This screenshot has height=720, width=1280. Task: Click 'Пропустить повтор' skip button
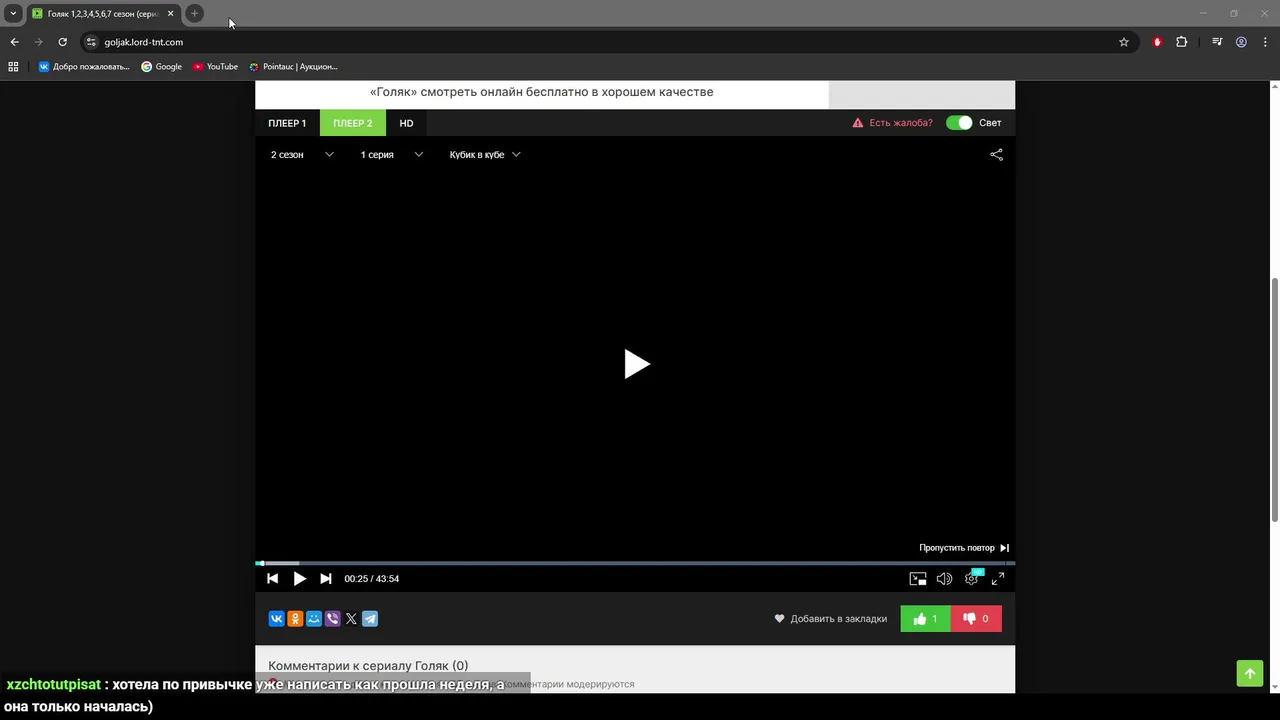click(x=964, y=548)
